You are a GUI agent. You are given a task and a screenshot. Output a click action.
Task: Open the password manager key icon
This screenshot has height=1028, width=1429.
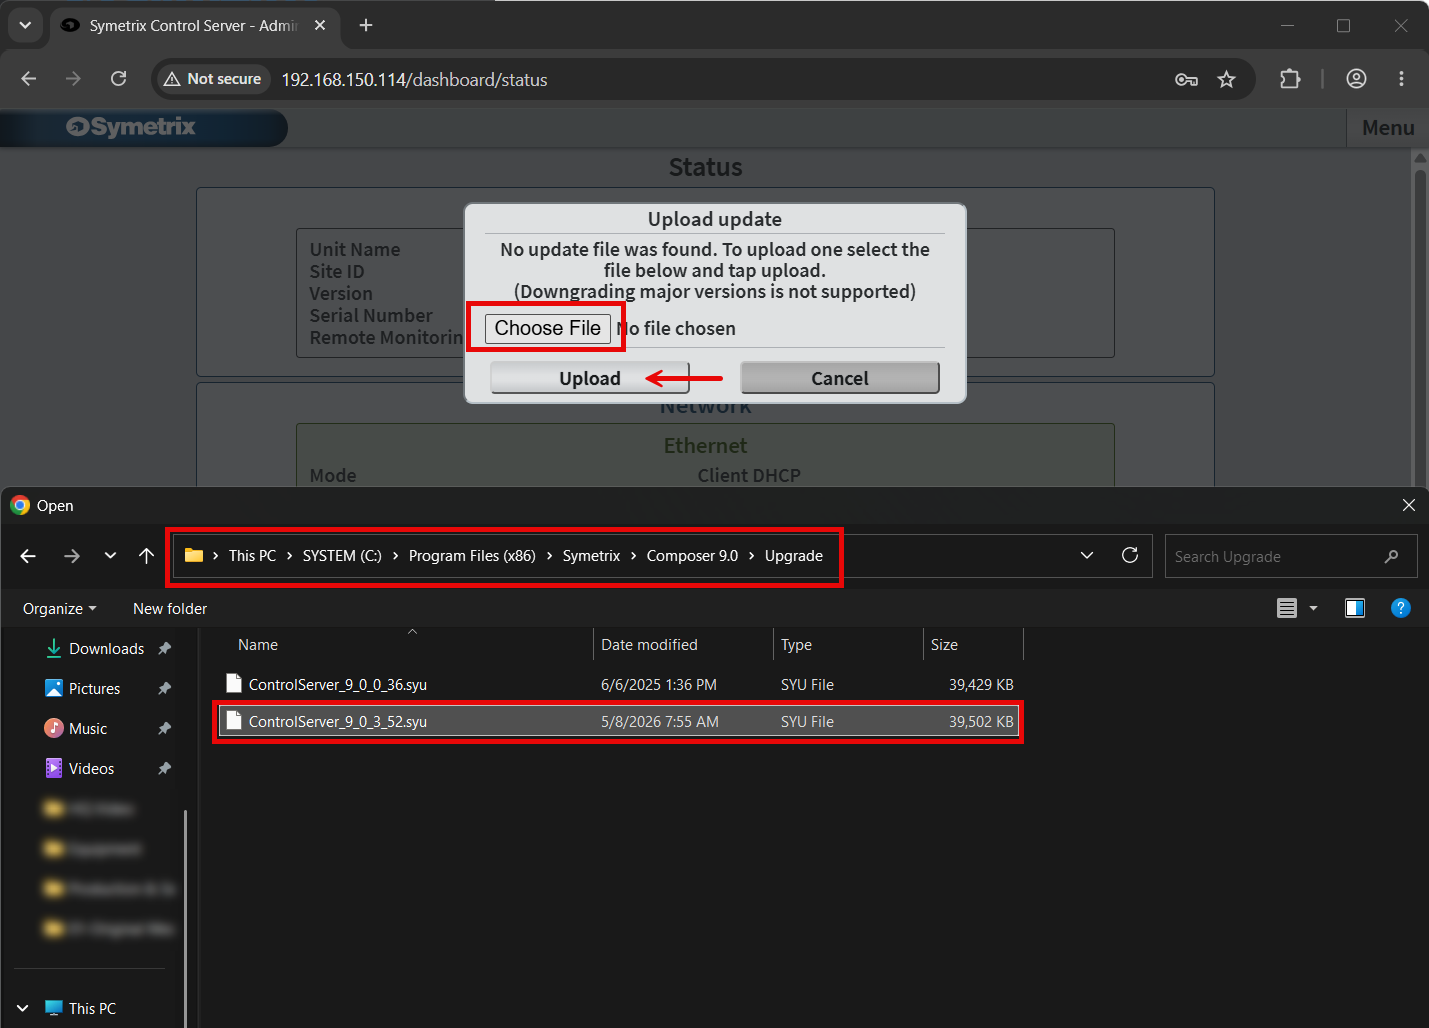tap(1186, 79)
